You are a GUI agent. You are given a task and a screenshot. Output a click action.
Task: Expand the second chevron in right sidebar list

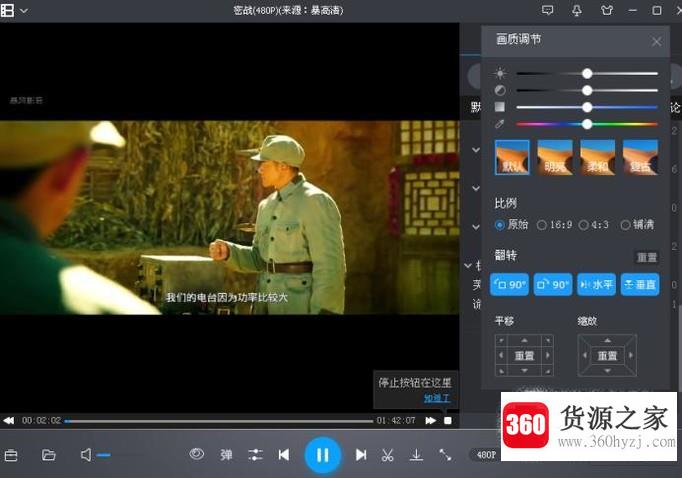(476, 188)
